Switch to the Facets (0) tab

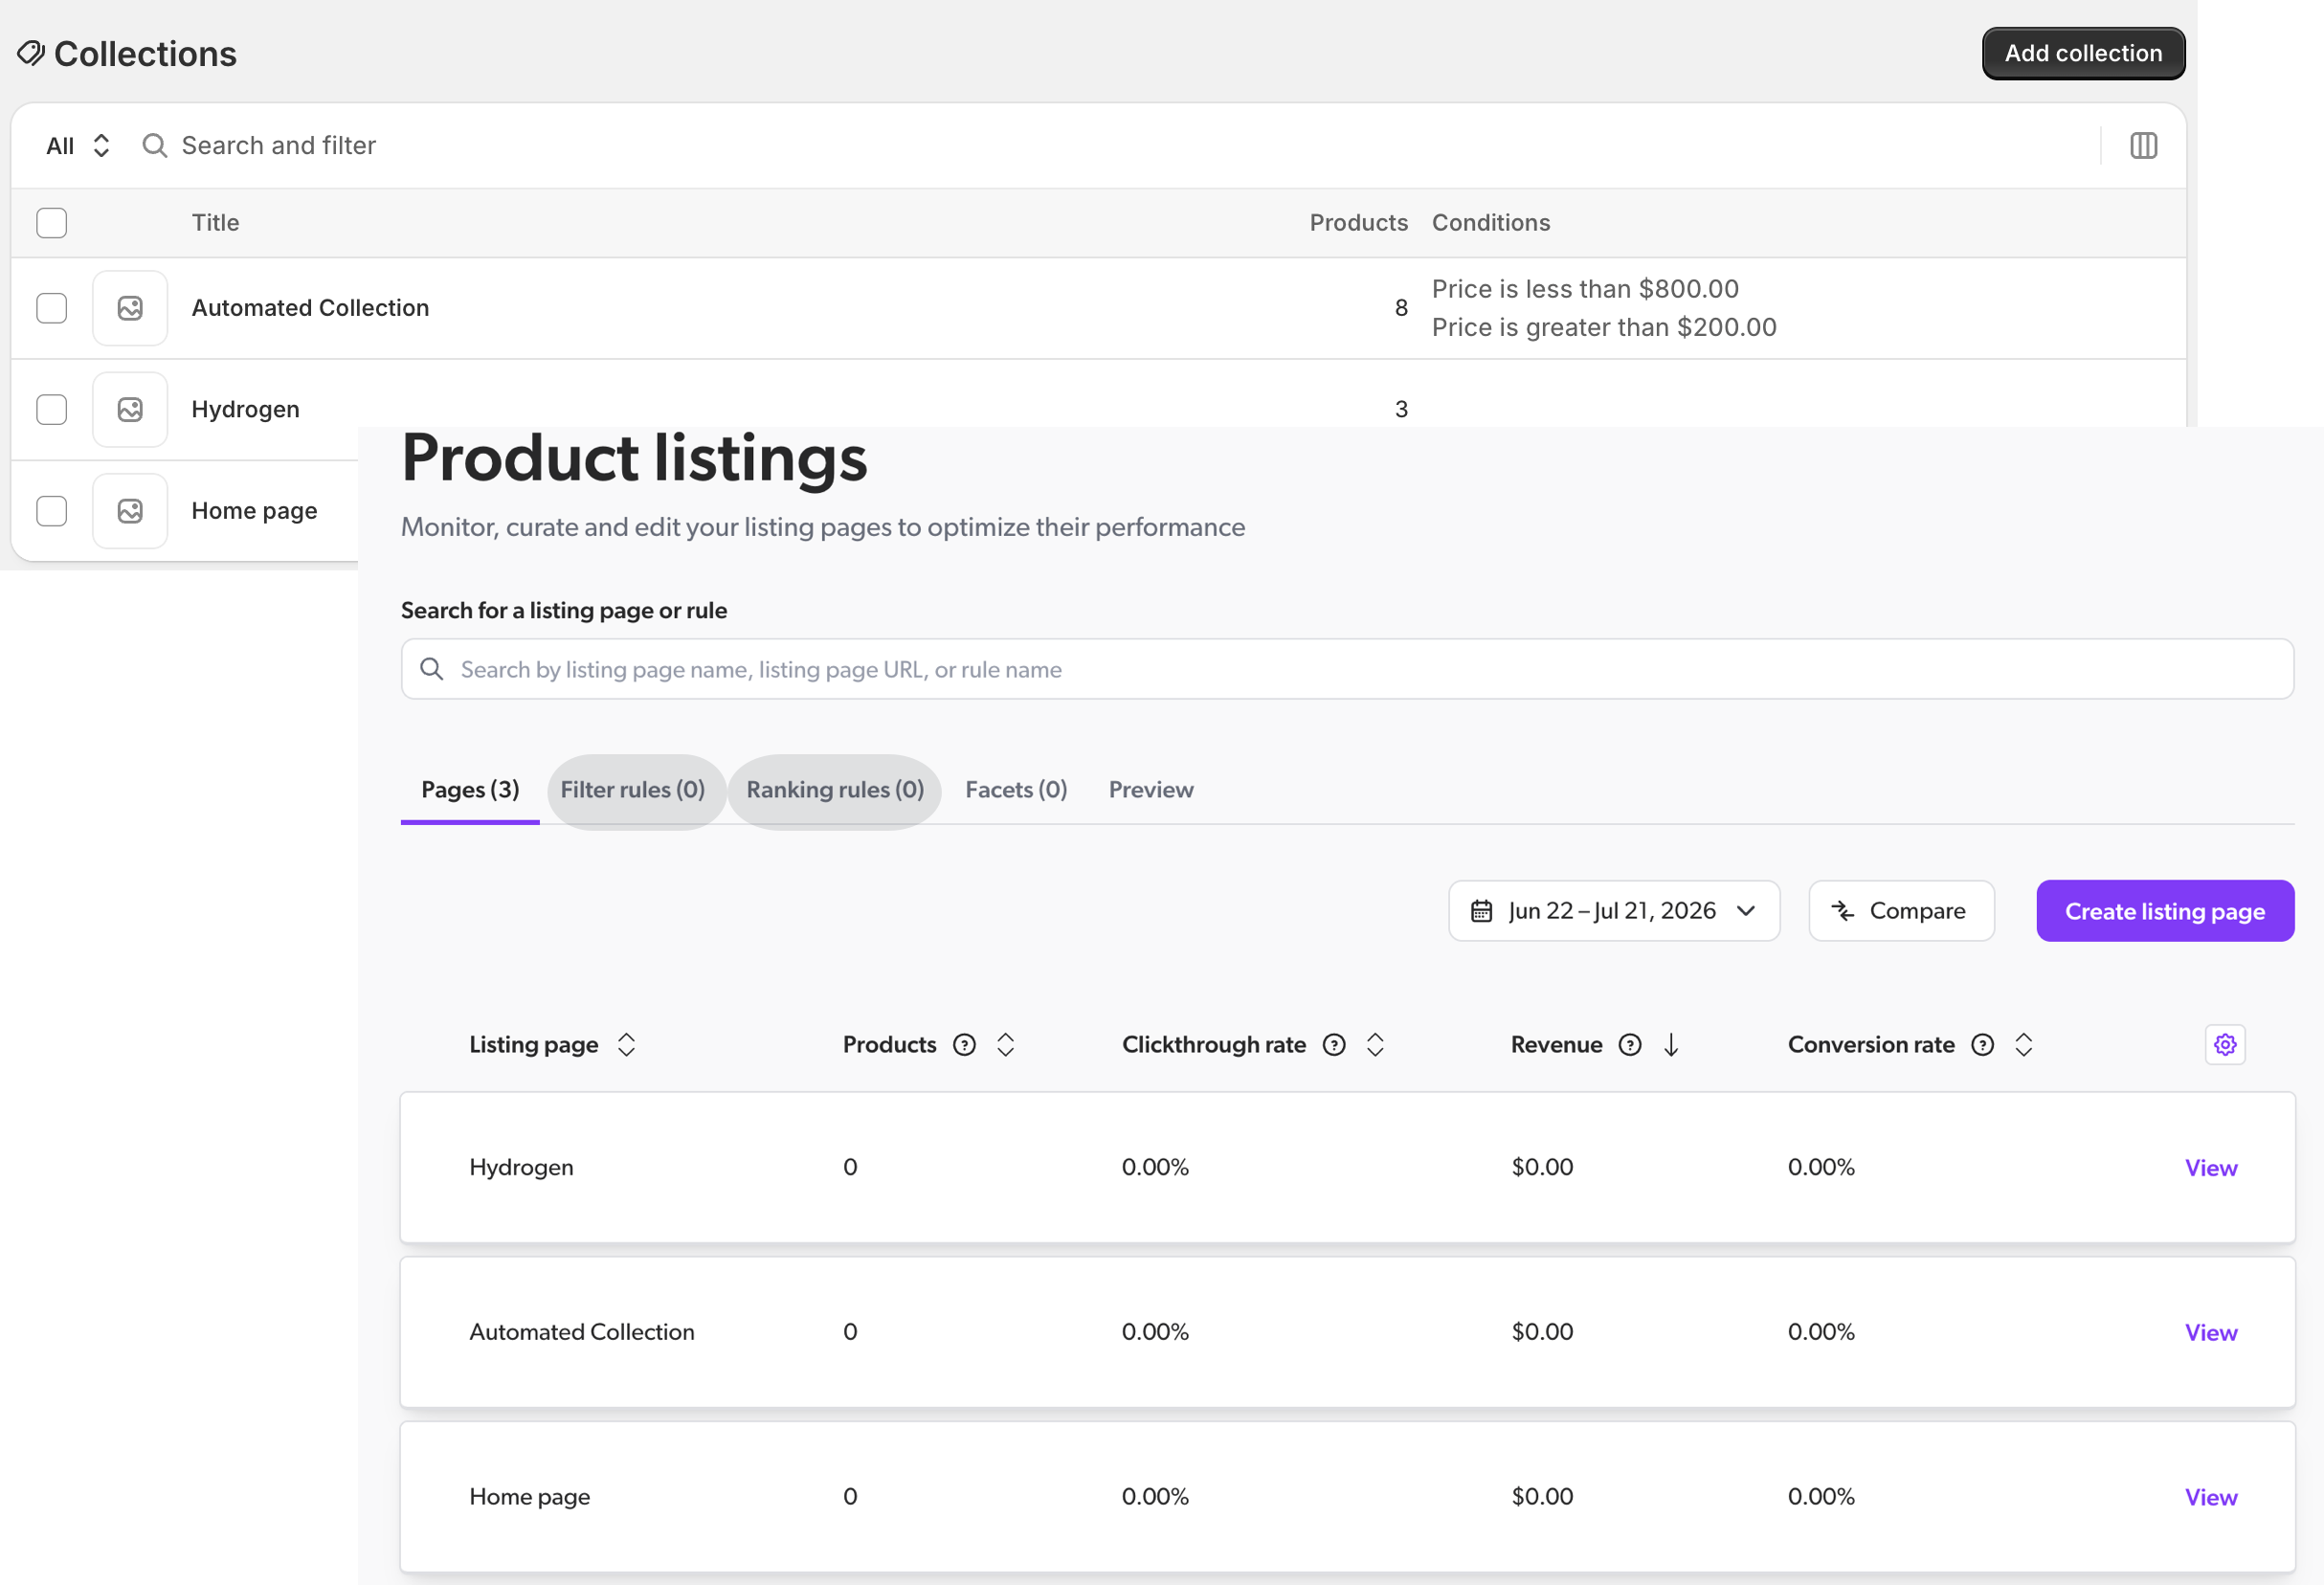pyautogui.click(x=1016, y=790)
